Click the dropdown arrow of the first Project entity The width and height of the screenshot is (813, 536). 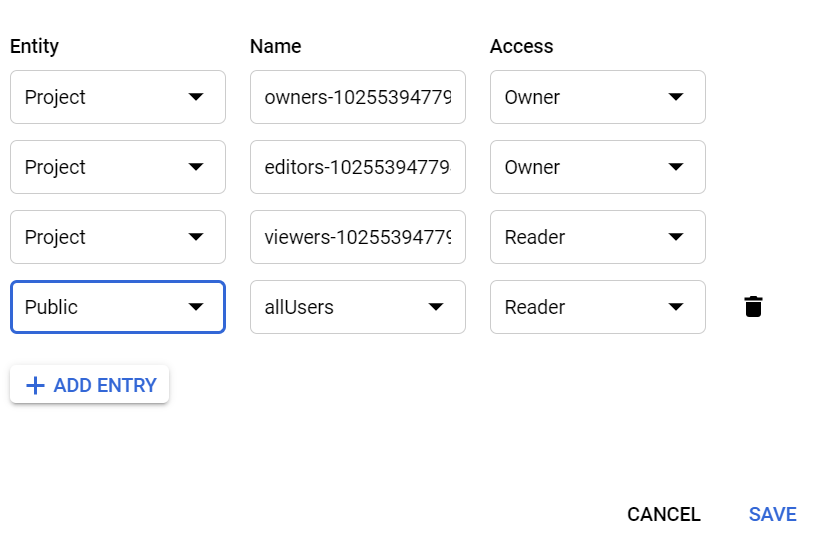click(196, 97)
